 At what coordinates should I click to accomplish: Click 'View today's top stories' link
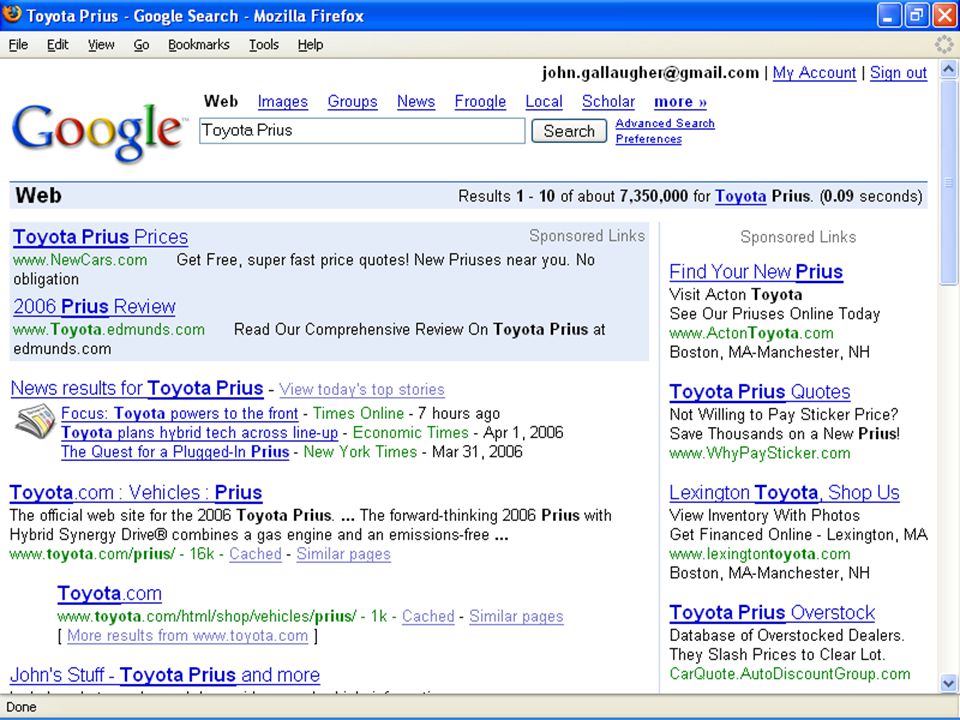pyautogui.click(x=362, y=389)
